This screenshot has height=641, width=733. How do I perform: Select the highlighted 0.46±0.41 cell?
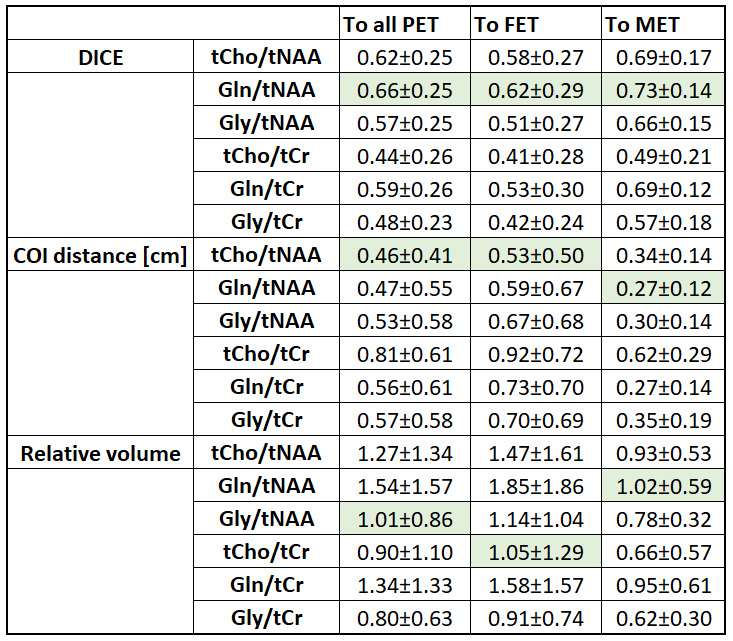coord(404,255)
